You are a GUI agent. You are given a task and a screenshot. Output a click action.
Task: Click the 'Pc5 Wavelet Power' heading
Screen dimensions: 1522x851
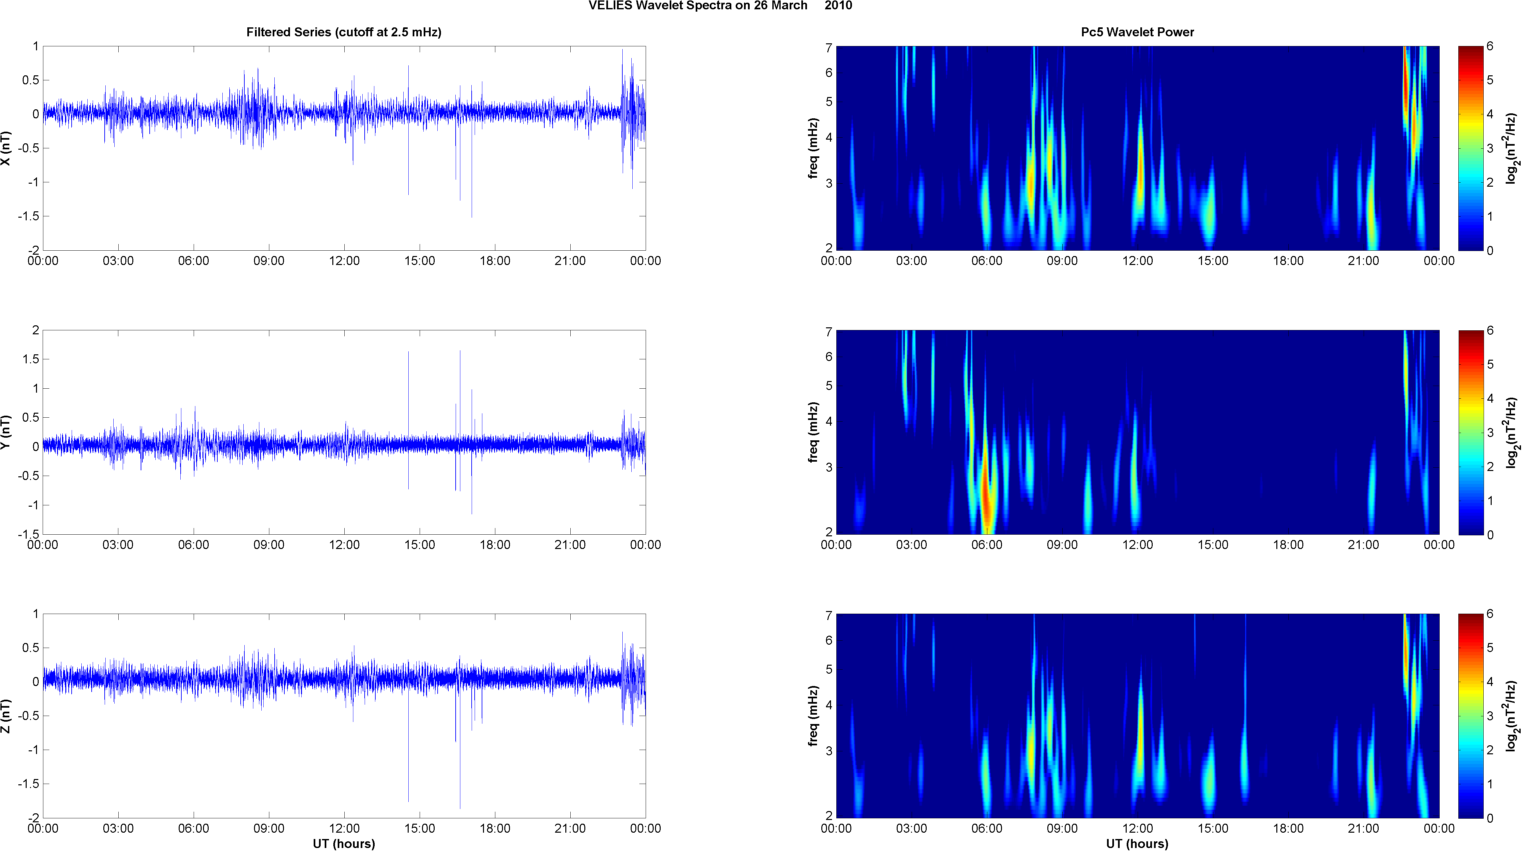[x=1137, y=32]
